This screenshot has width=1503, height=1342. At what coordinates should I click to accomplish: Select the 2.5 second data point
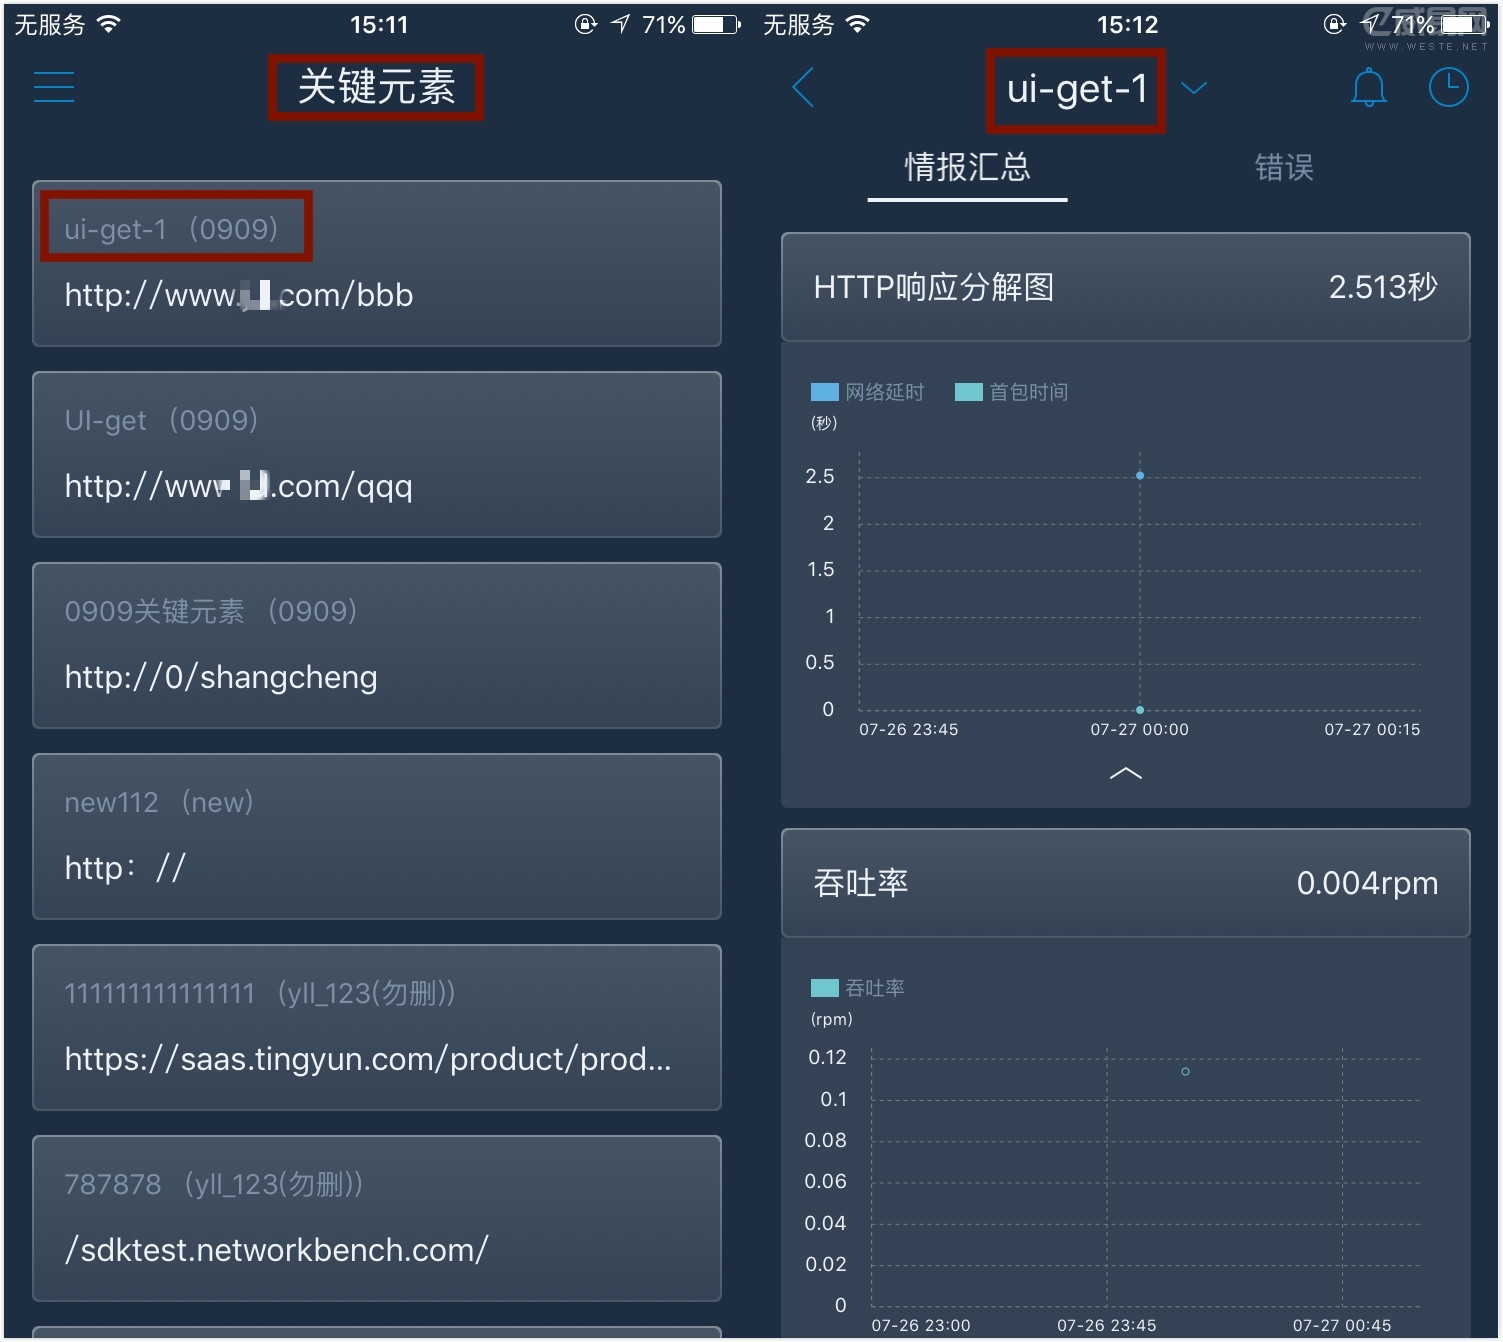pyautogui.click(x=1139, y=476)
